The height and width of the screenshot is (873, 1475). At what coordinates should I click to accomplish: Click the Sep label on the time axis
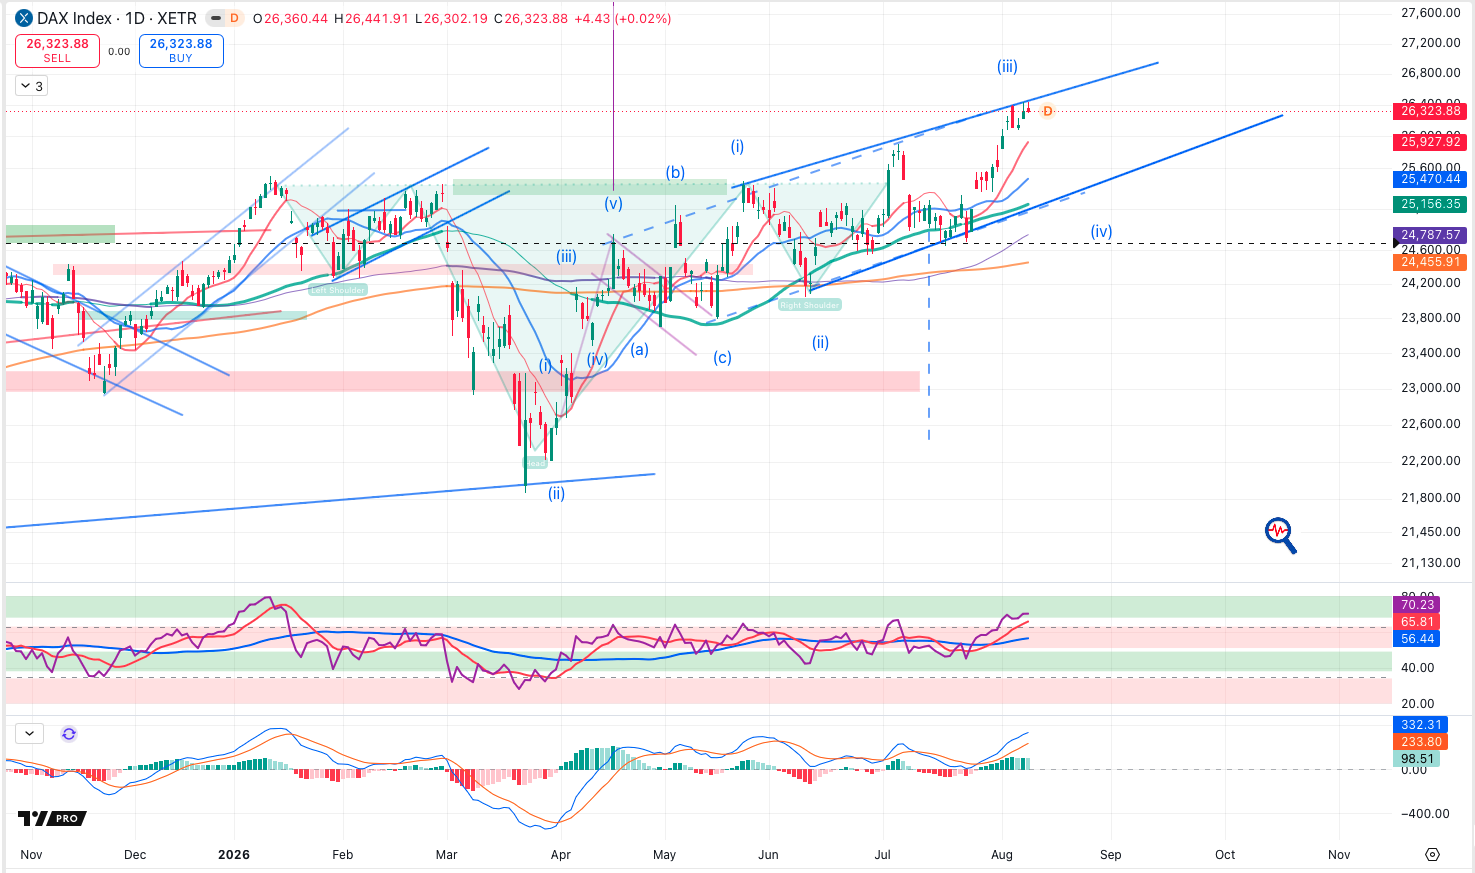(x=1110, y=855)
